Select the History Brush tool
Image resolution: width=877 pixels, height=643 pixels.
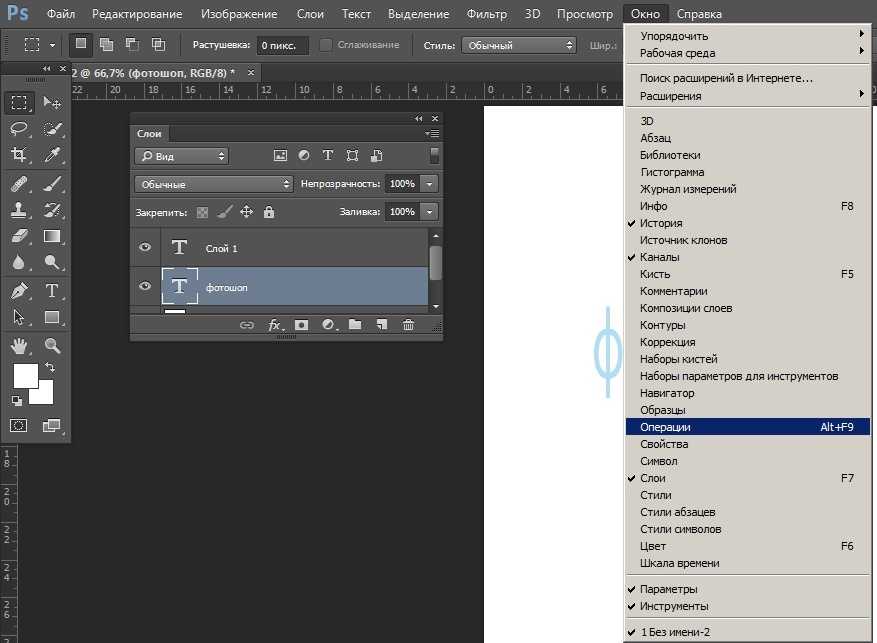tap(53, 210)
